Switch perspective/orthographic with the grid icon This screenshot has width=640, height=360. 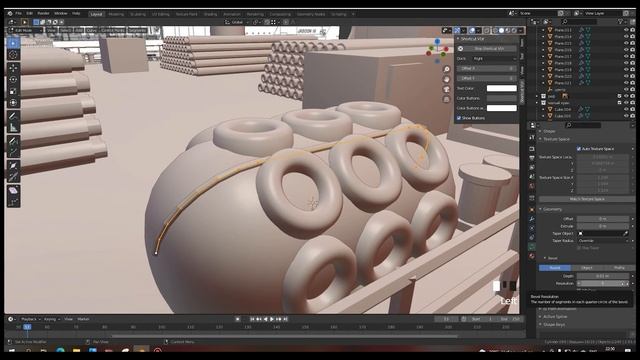click(x=447, y=99)
